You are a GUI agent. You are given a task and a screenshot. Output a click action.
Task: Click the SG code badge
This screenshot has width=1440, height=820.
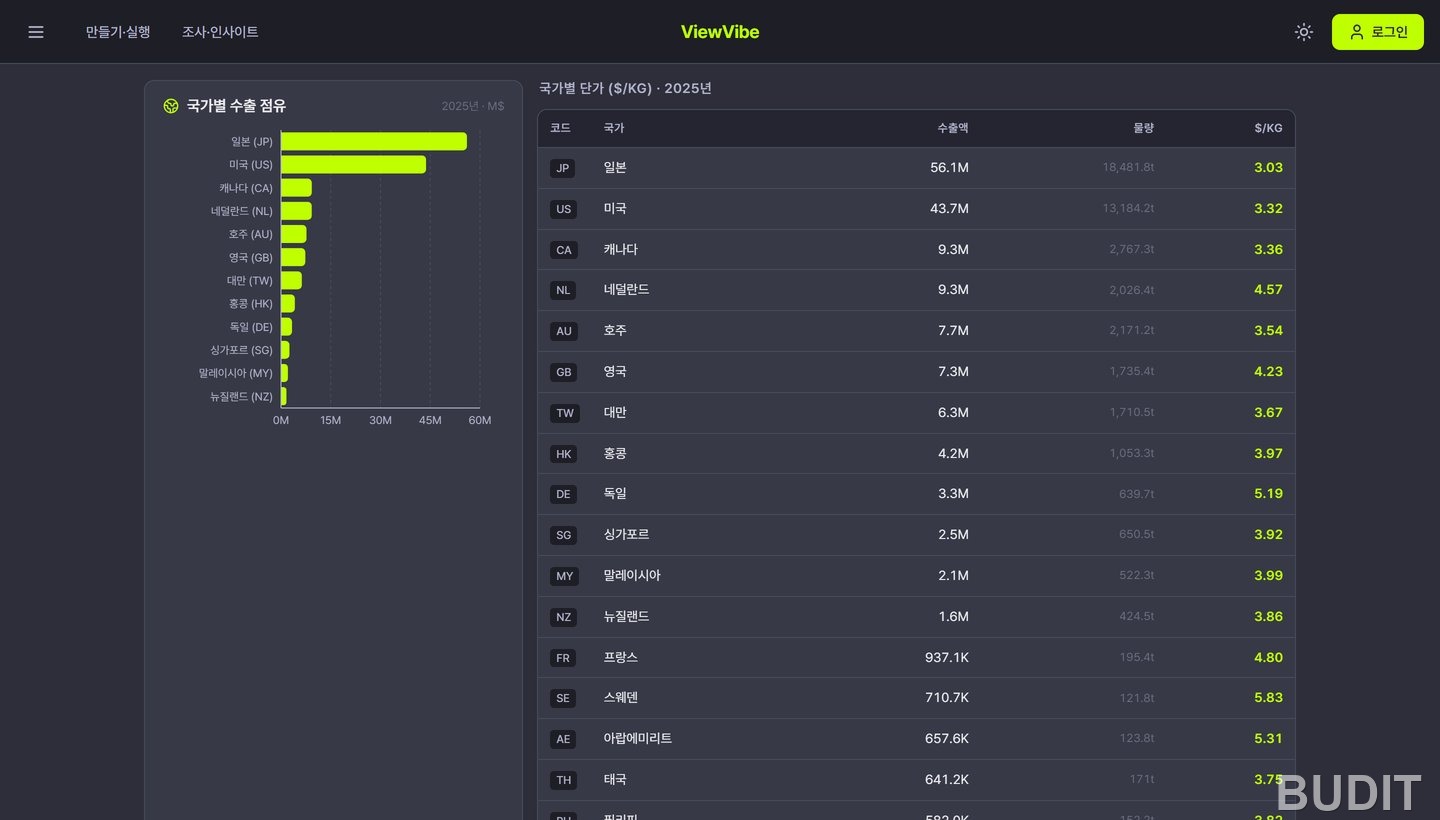(564, 535)
